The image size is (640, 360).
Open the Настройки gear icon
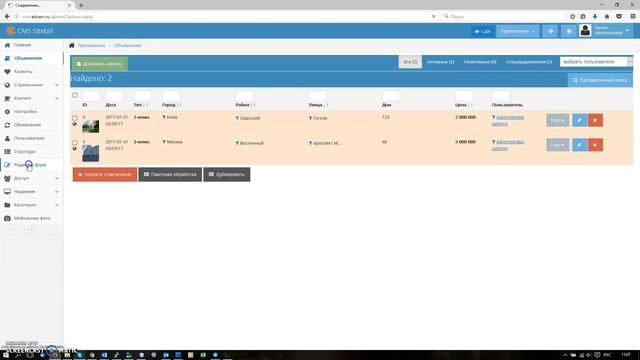tap(7, 111)
